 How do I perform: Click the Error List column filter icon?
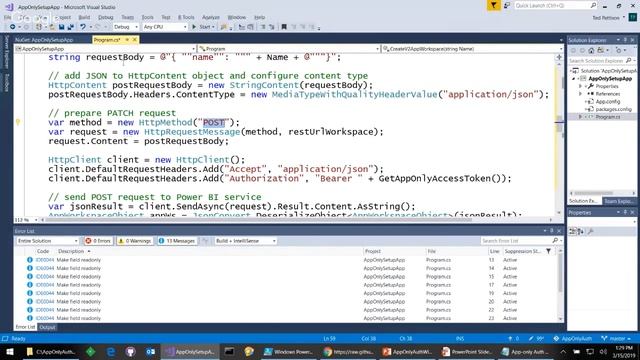click(549, 251)
